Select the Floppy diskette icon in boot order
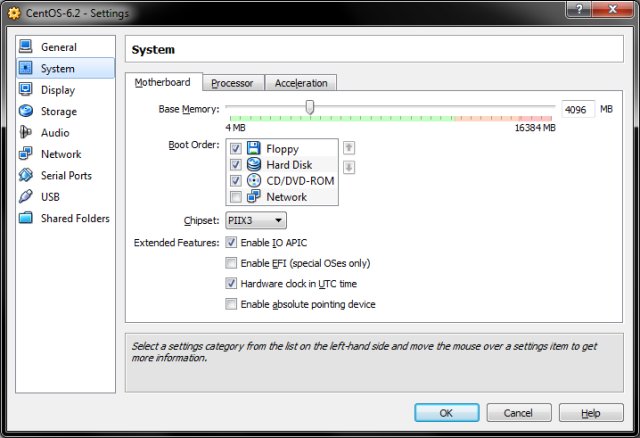Viewport: 640px width, 438px height. pyautogui.click(x=253, y=148)
